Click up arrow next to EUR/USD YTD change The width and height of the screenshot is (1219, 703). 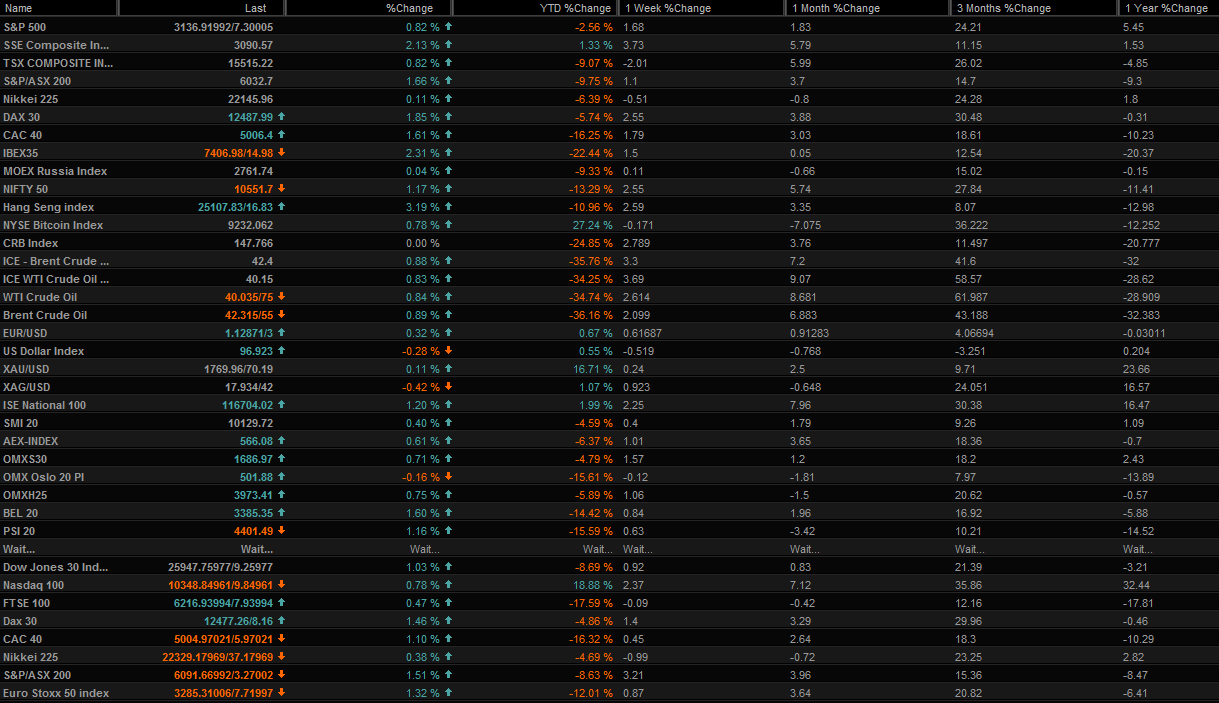coord(616,333)
